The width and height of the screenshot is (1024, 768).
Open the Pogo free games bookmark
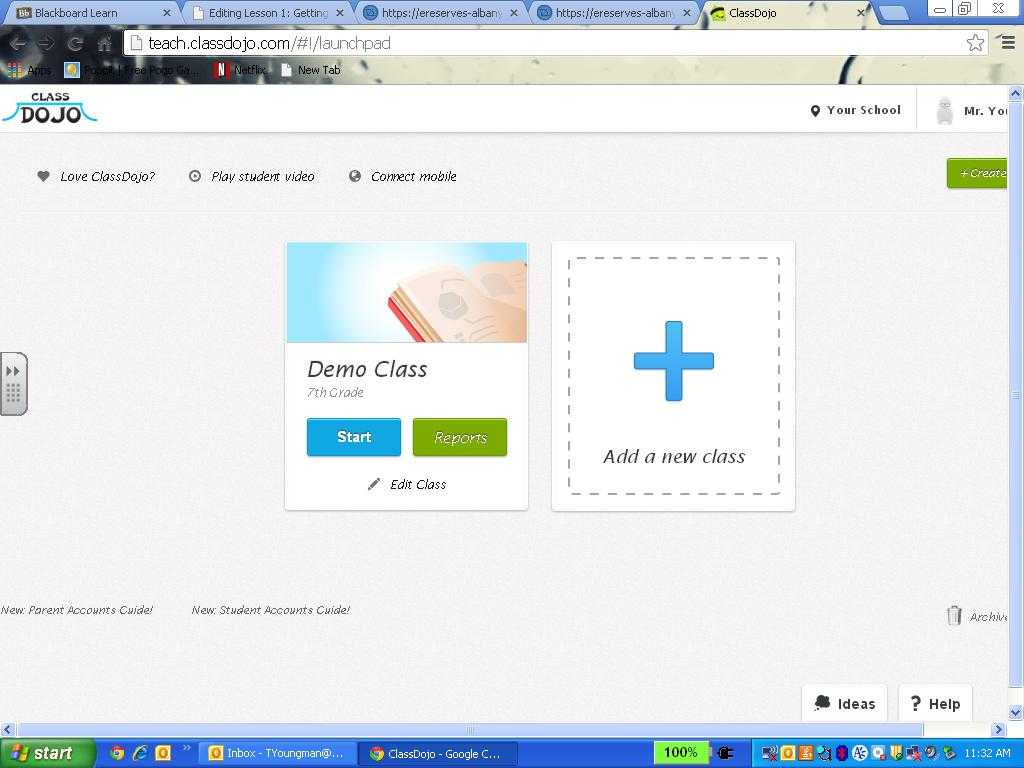(133, 70)
